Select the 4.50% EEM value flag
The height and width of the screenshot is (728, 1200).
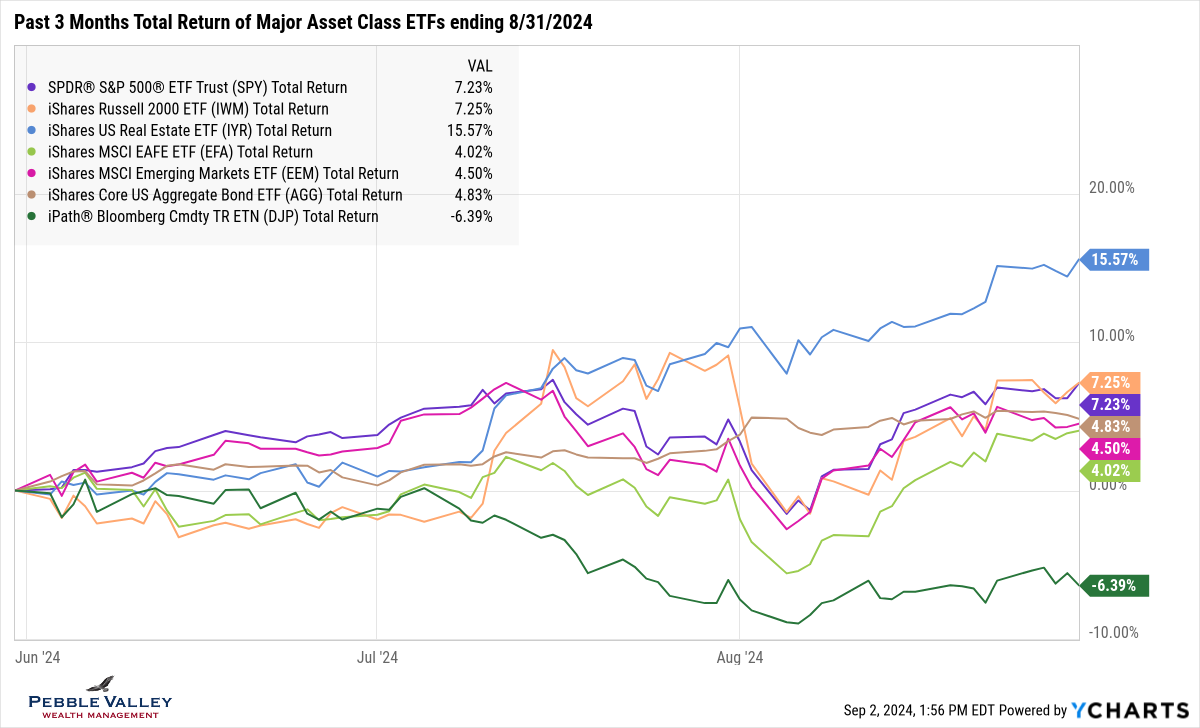pos(1114,448)
